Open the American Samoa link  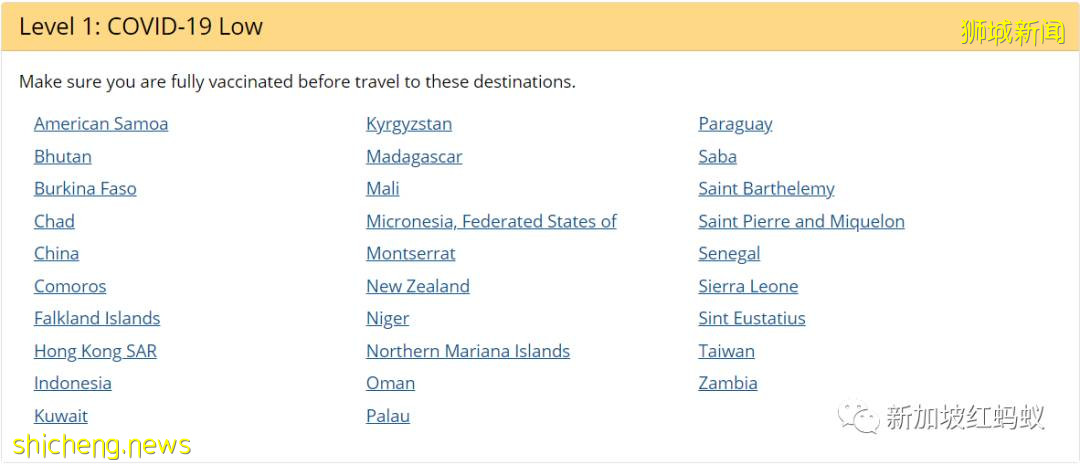101,124
